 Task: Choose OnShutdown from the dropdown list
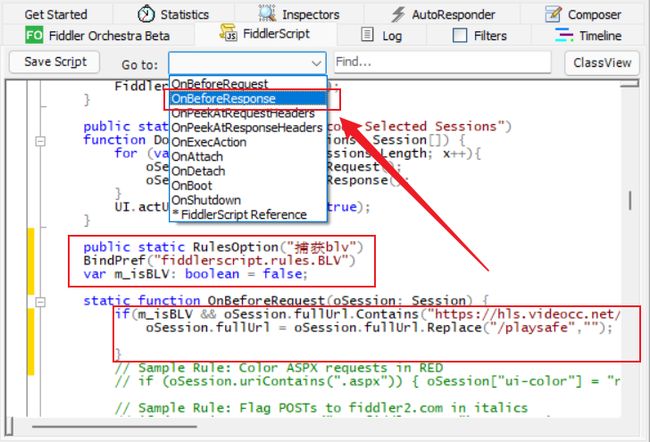coord(248,200)
